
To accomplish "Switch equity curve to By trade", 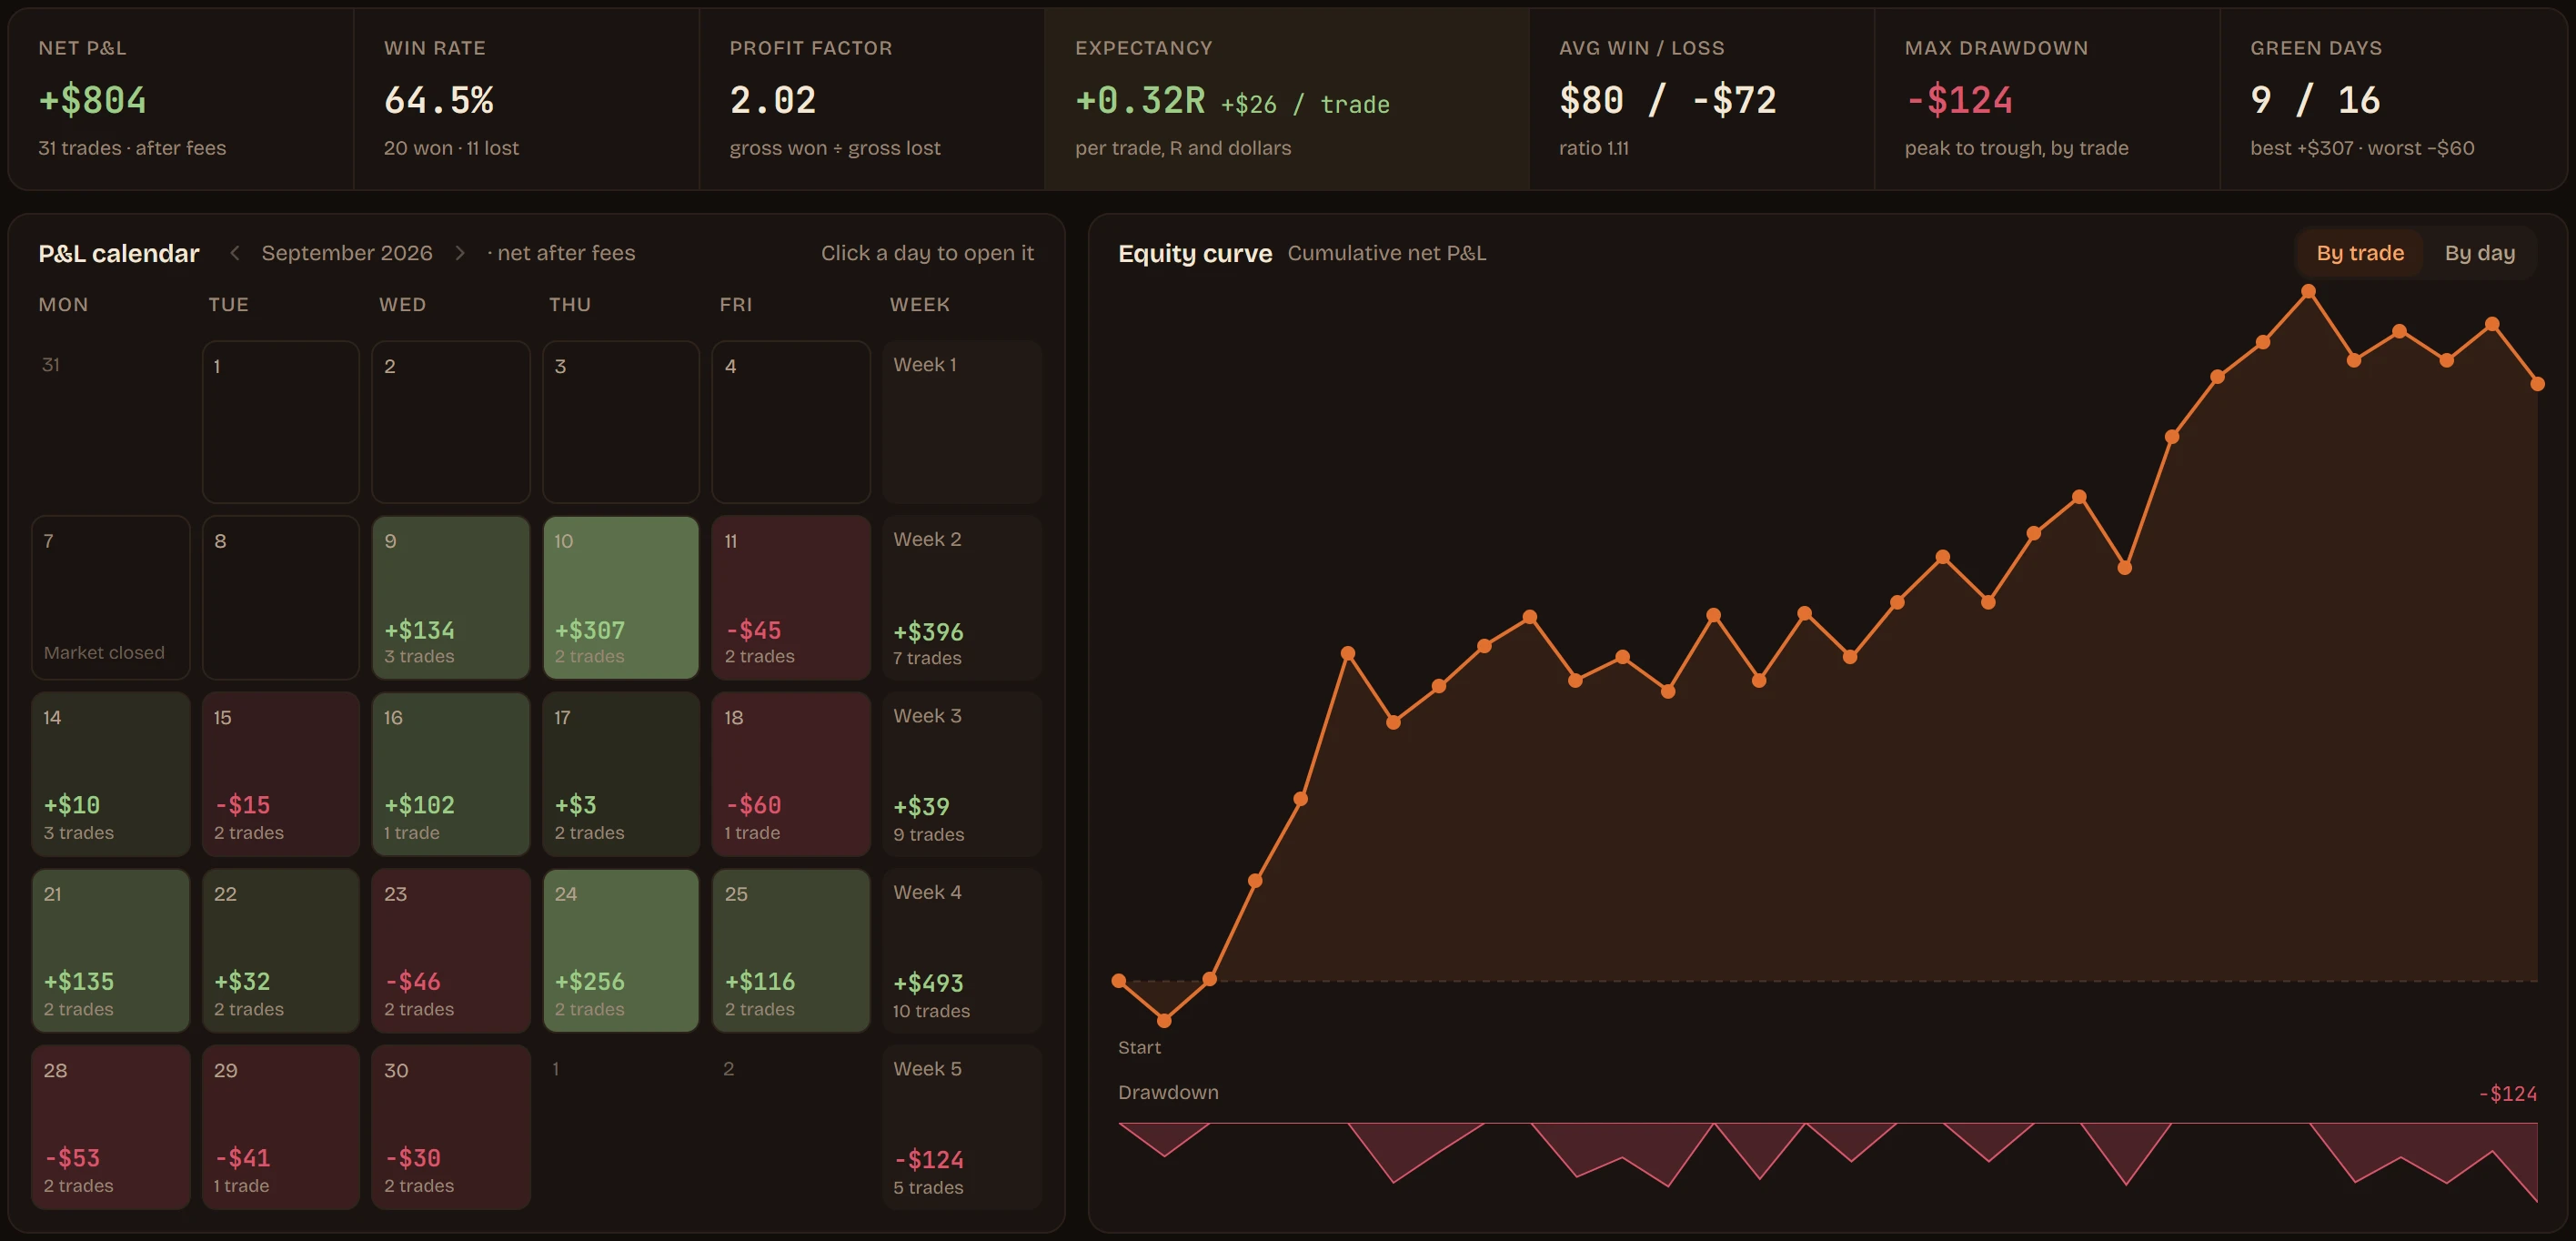I will coord(2360,253).
